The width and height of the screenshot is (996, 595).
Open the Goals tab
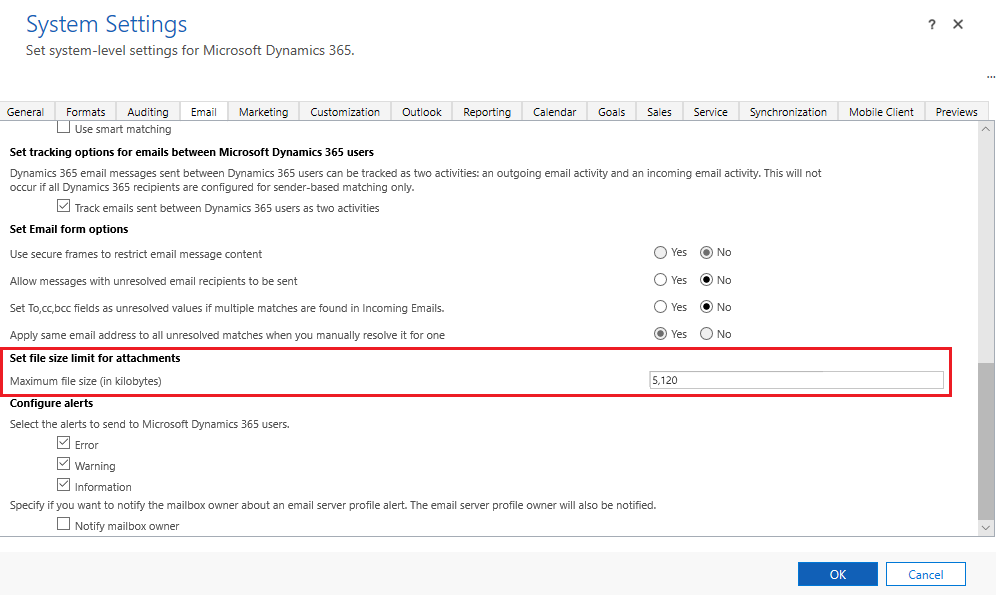pos(612,112)
